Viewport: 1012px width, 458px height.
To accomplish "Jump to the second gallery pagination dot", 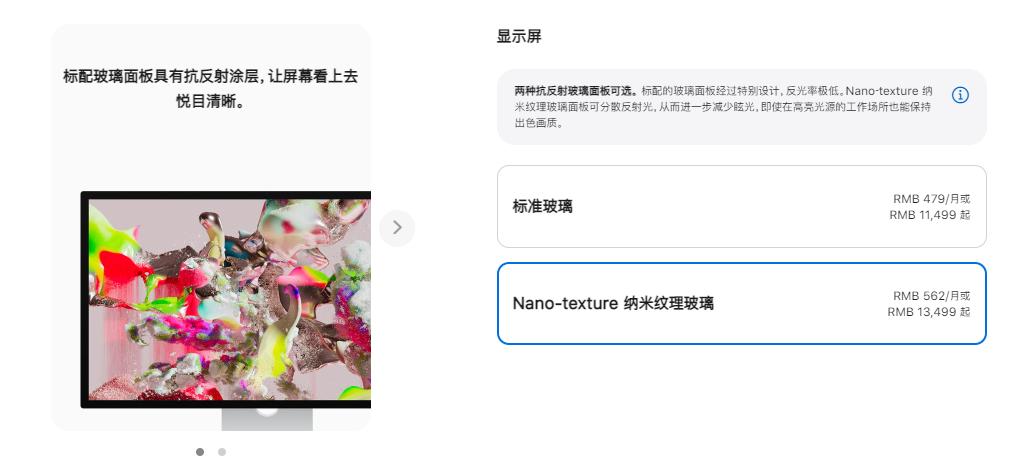I will 222,452.
